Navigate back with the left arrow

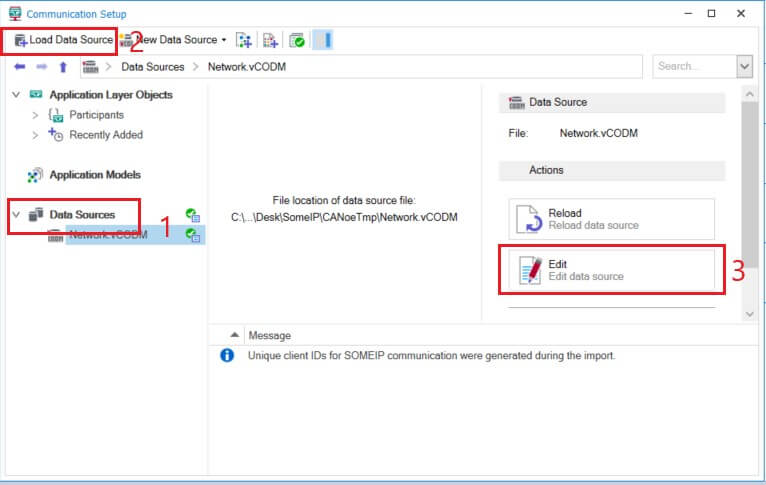(20, 67)
